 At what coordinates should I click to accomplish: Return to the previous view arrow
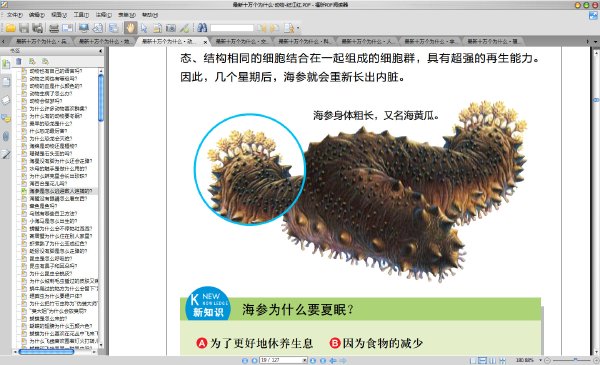pyautogui.click(x=333, y=360)
